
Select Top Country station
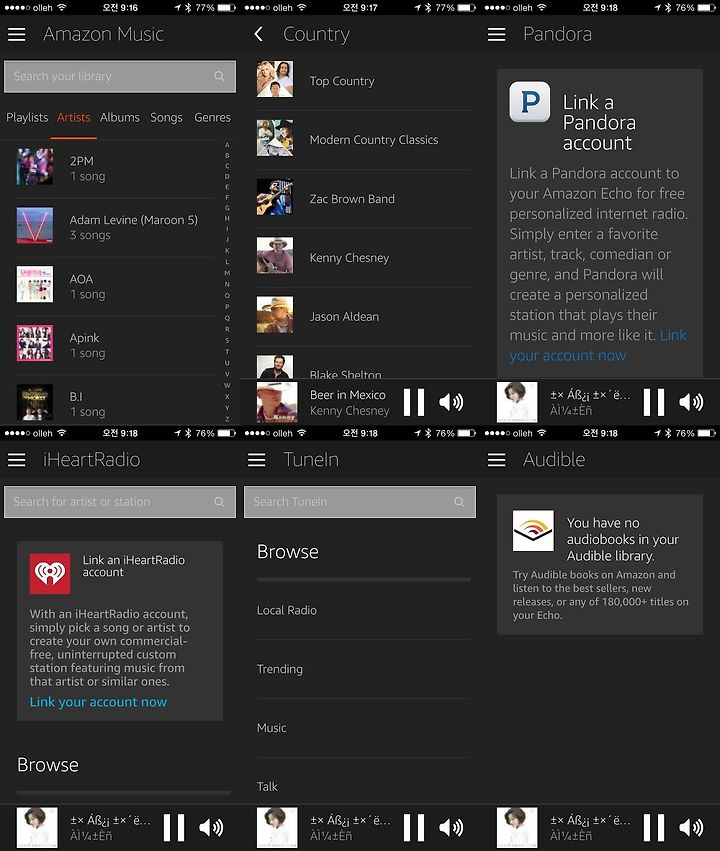363,81
